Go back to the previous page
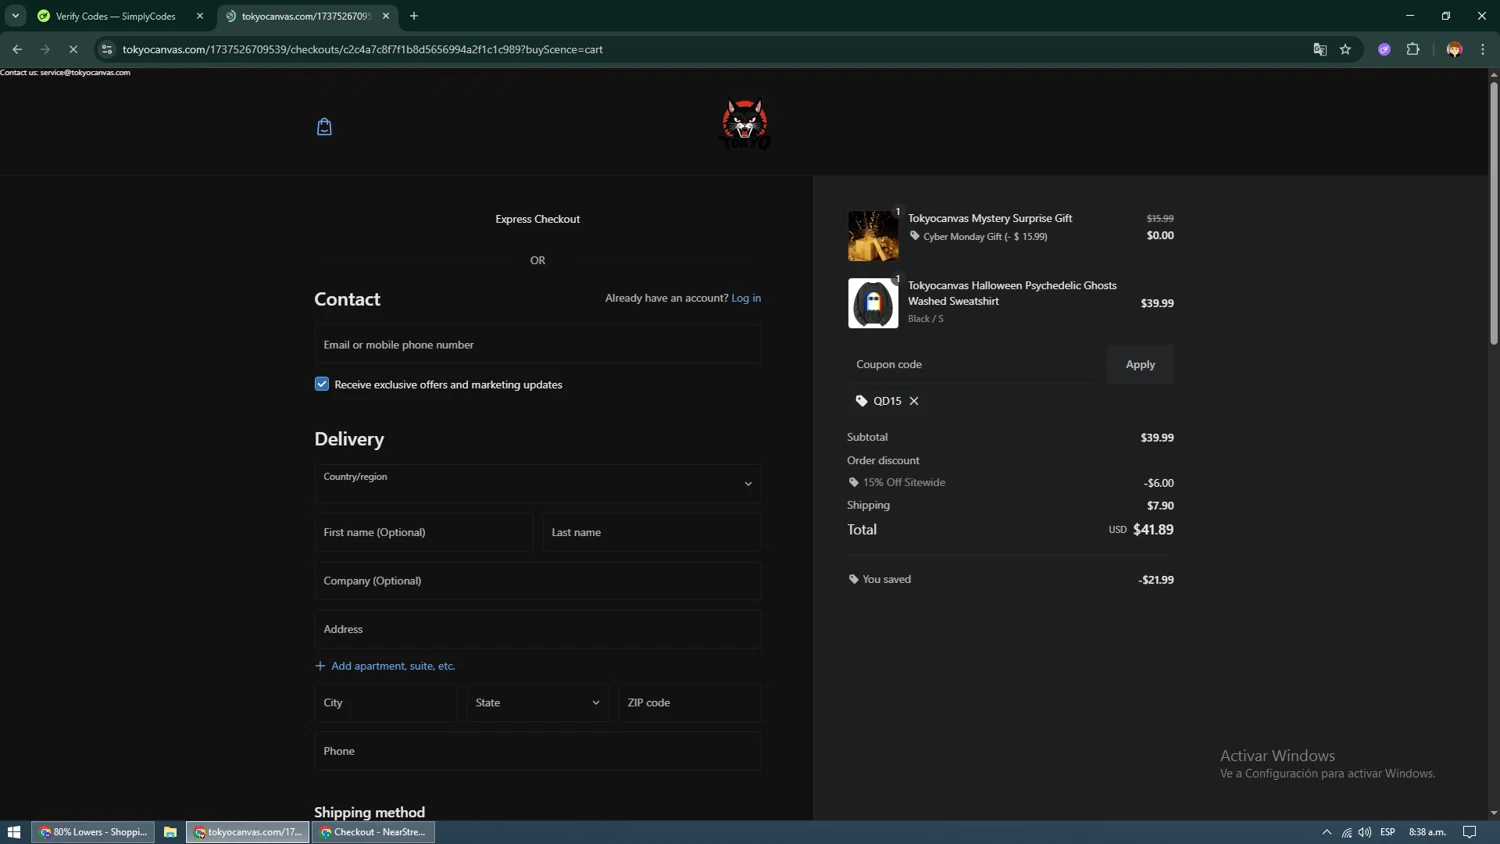Image resolution: width=1500 pixels, height=844 pixels. [x=17, y=49]
